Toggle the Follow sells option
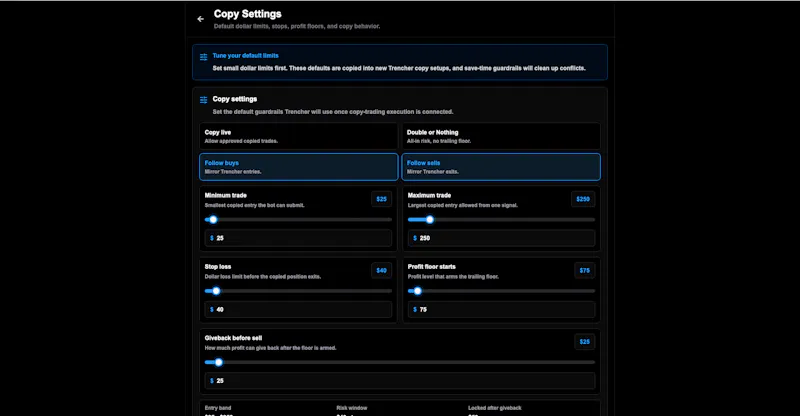 click(501, 167)
